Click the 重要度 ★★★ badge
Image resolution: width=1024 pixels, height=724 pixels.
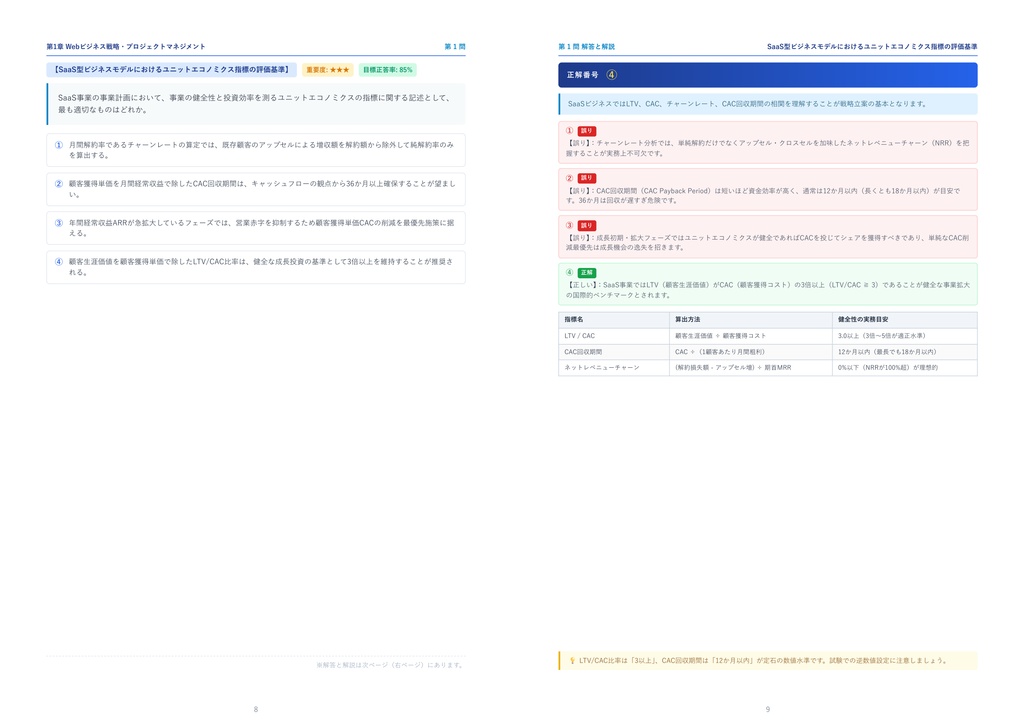pos(328,70)
